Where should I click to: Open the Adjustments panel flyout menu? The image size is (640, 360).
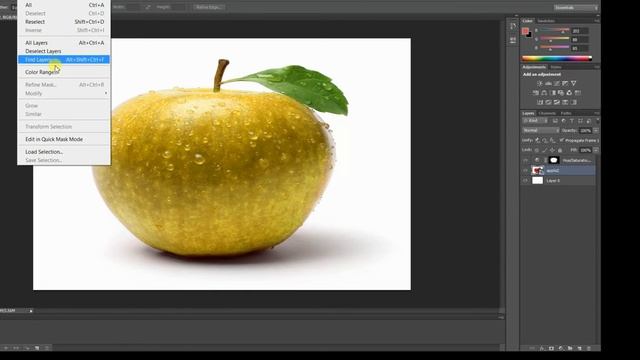(x=597, y=67)
